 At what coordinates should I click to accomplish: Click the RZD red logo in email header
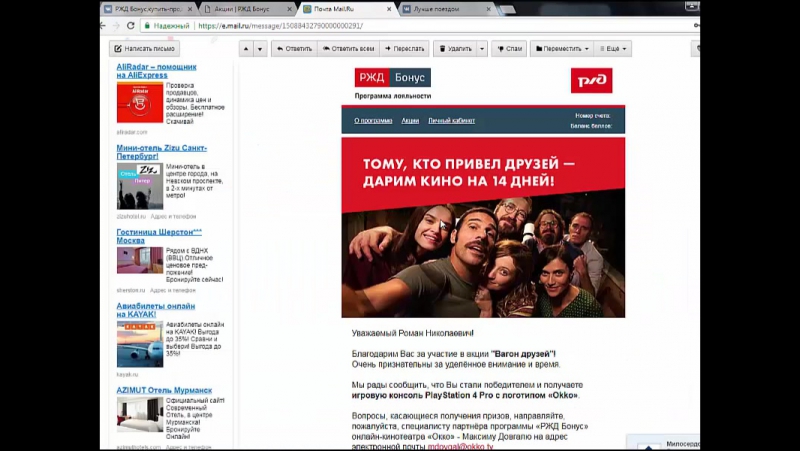click(591, 80)
